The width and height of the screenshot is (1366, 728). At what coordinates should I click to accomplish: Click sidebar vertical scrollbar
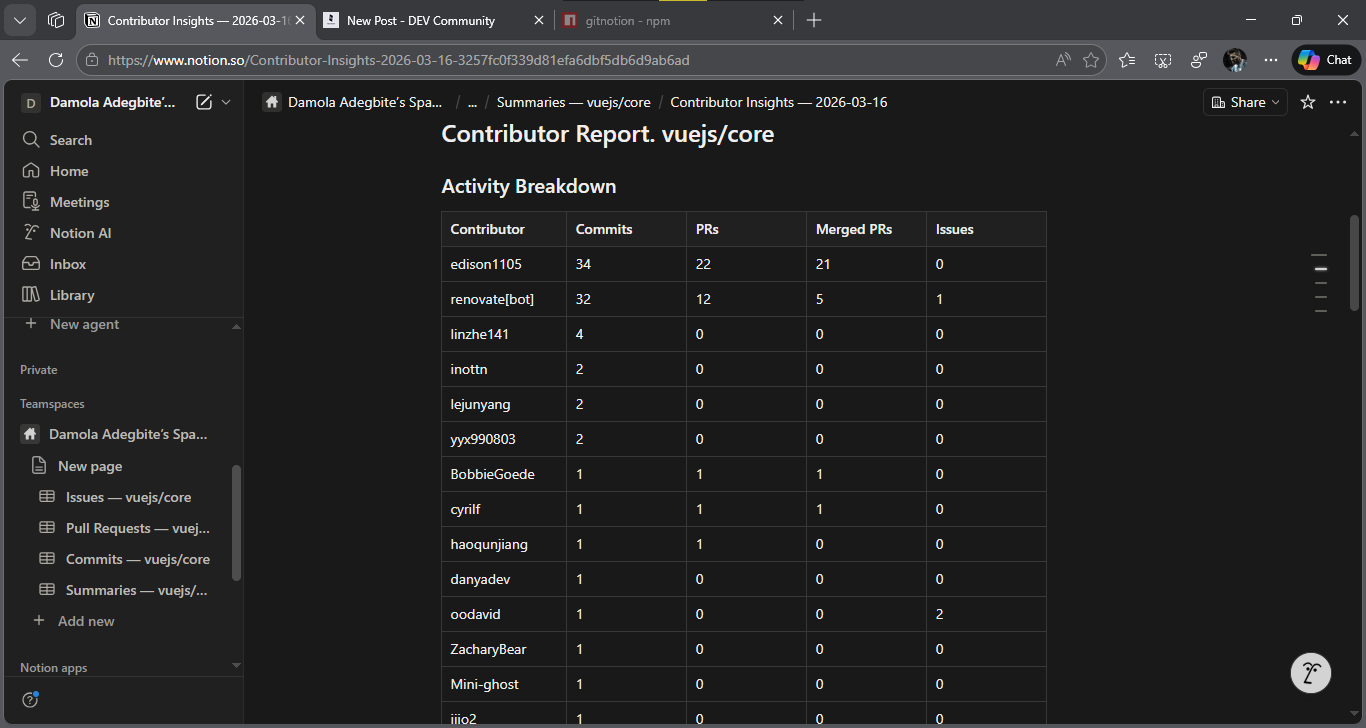236,523
